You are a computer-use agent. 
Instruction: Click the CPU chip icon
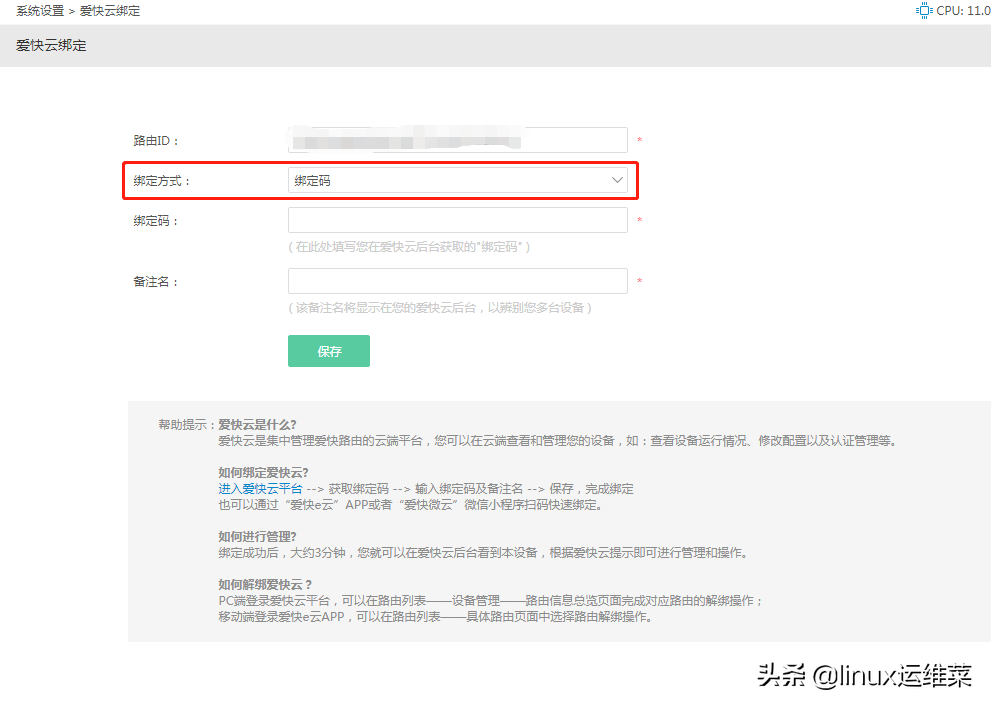(924, 11)
